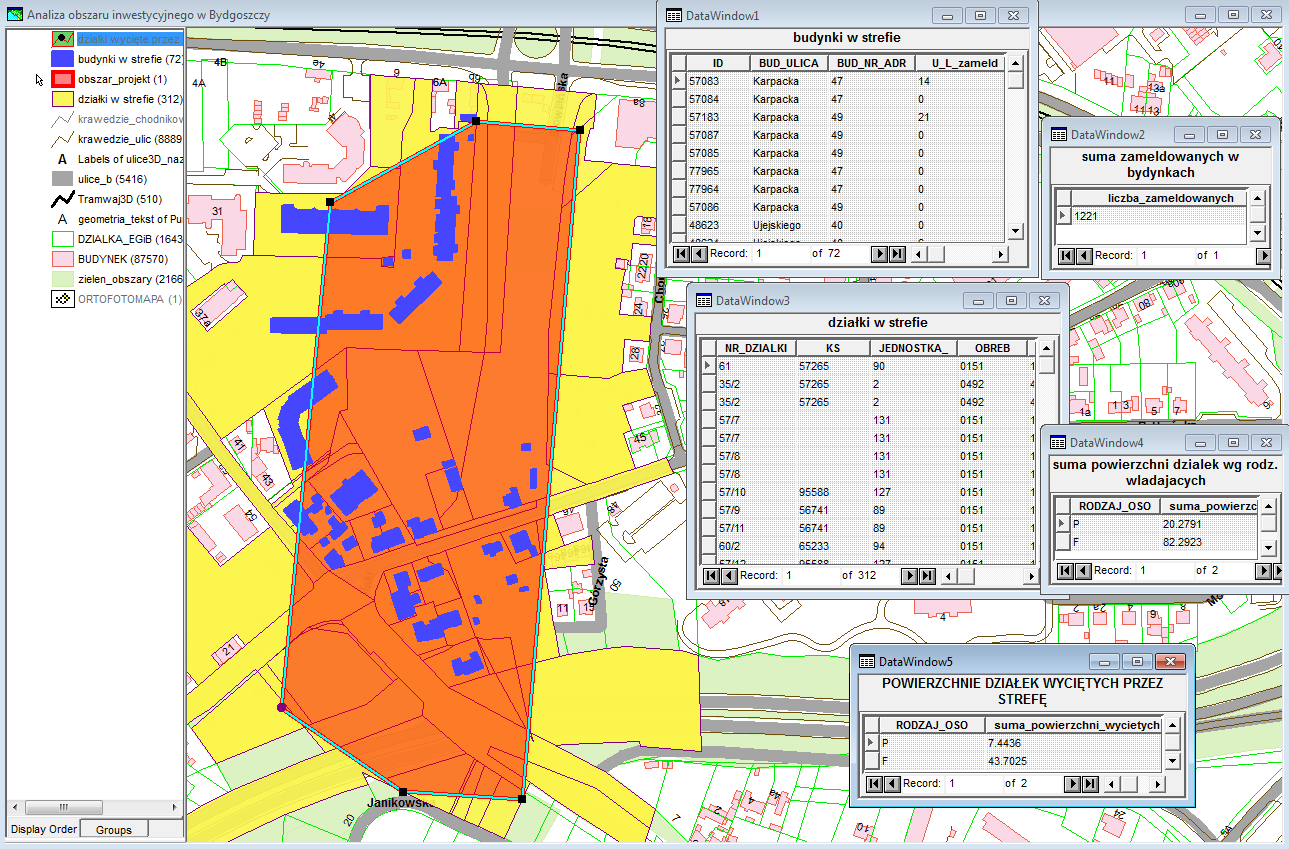
Task: Go to next record in DataWindow5
Action: coord(1073,784)
